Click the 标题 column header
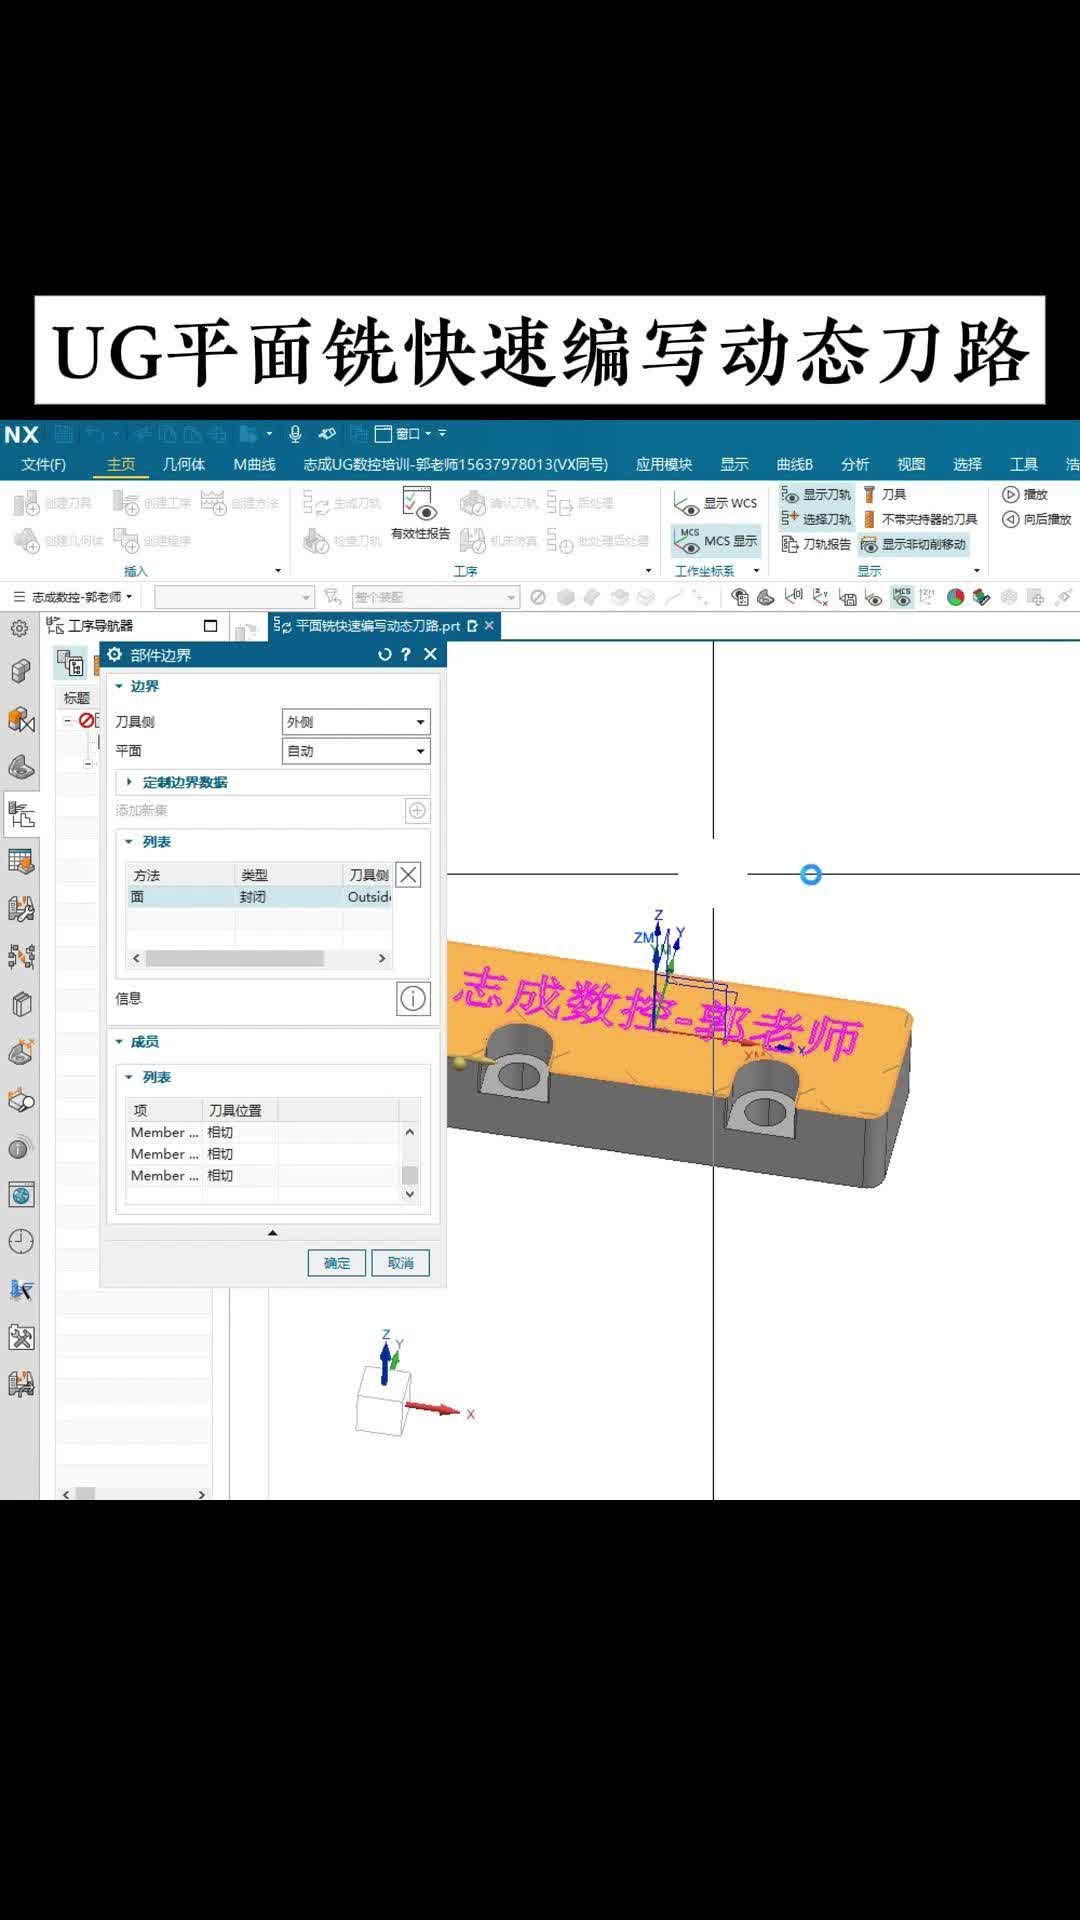1080x1920 pixels. 77,698
